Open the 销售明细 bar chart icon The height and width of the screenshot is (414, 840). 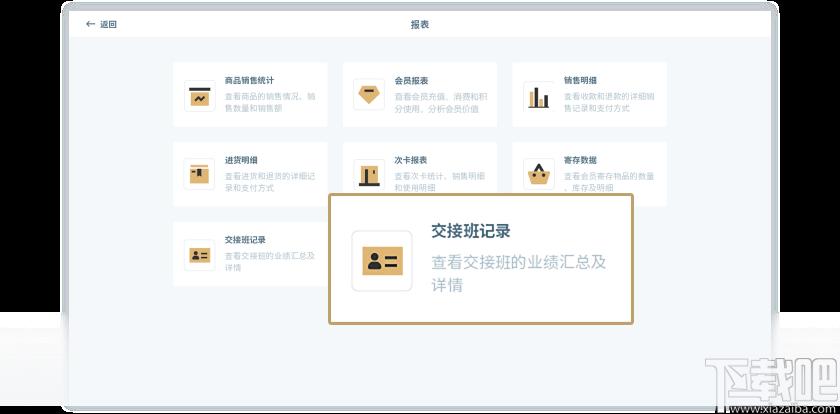[x=538, y=96]
